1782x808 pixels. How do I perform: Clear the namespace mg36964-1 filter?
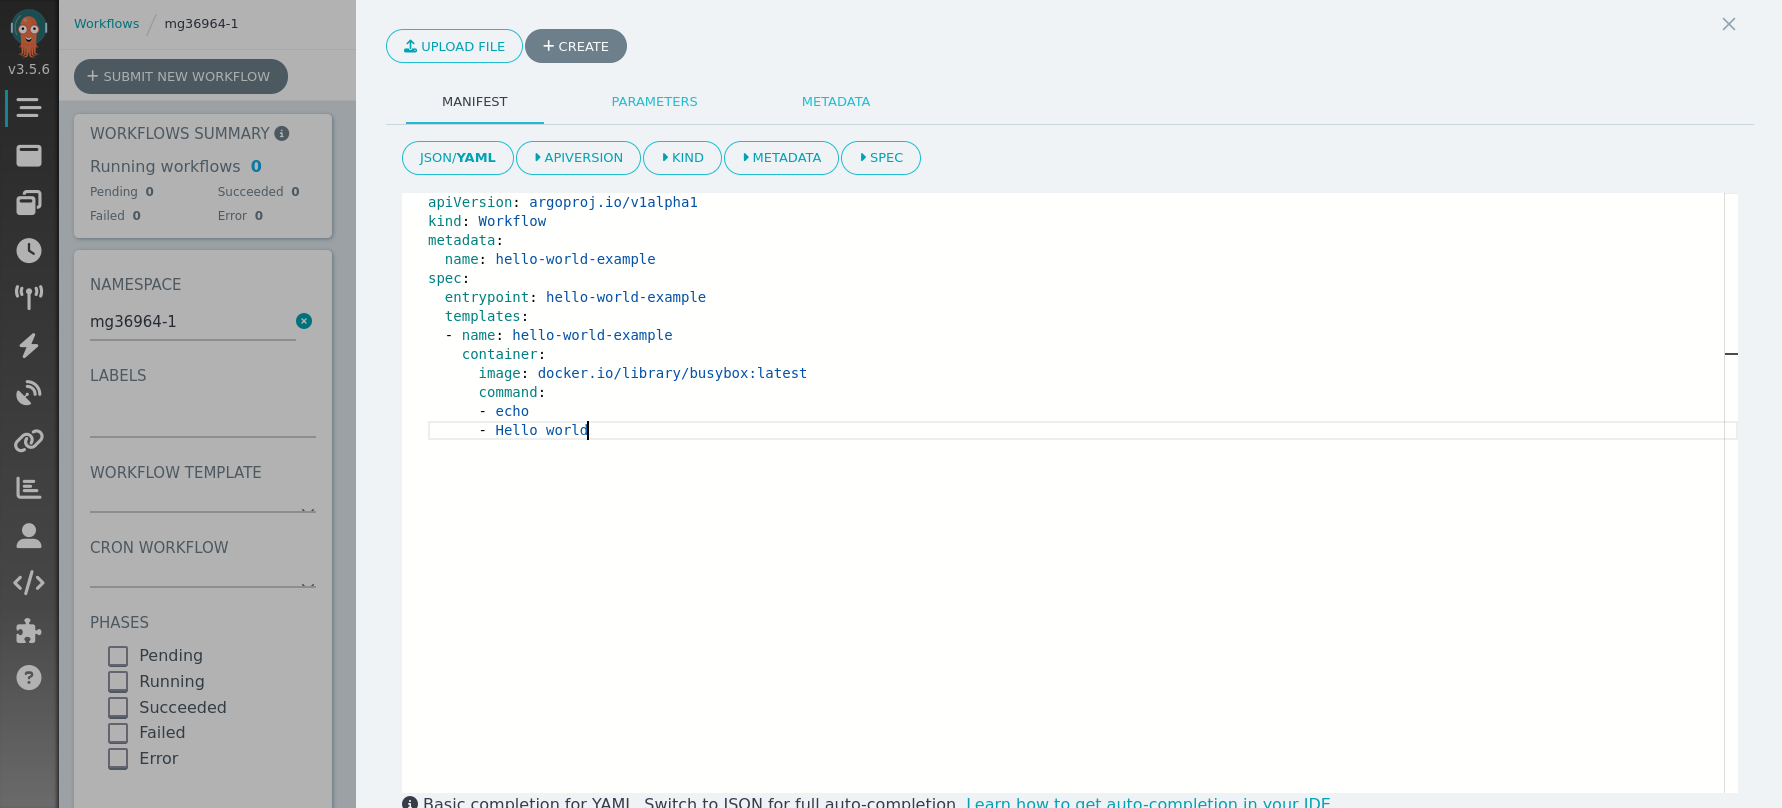click(304, 321)
